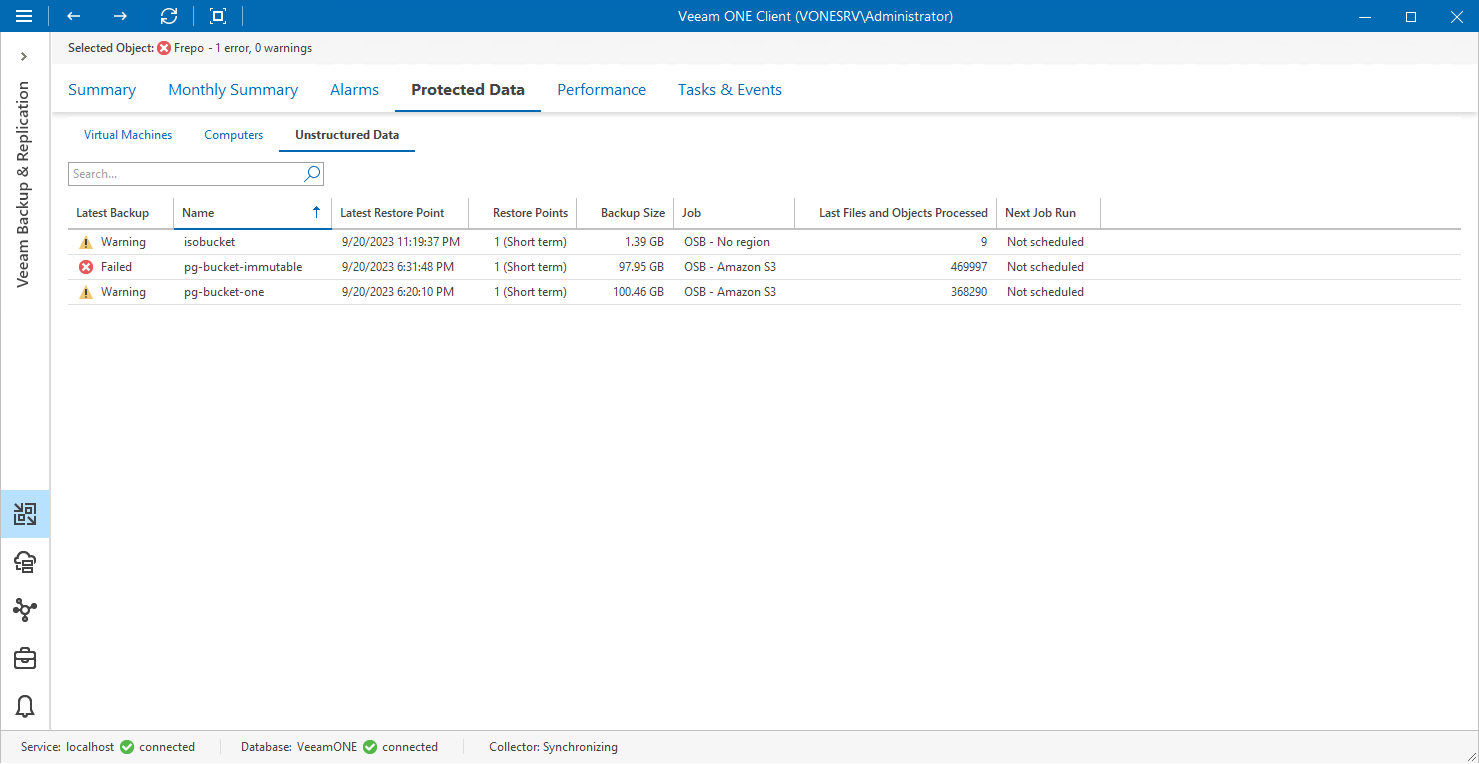Click the Failed status text

click(116, 267)
